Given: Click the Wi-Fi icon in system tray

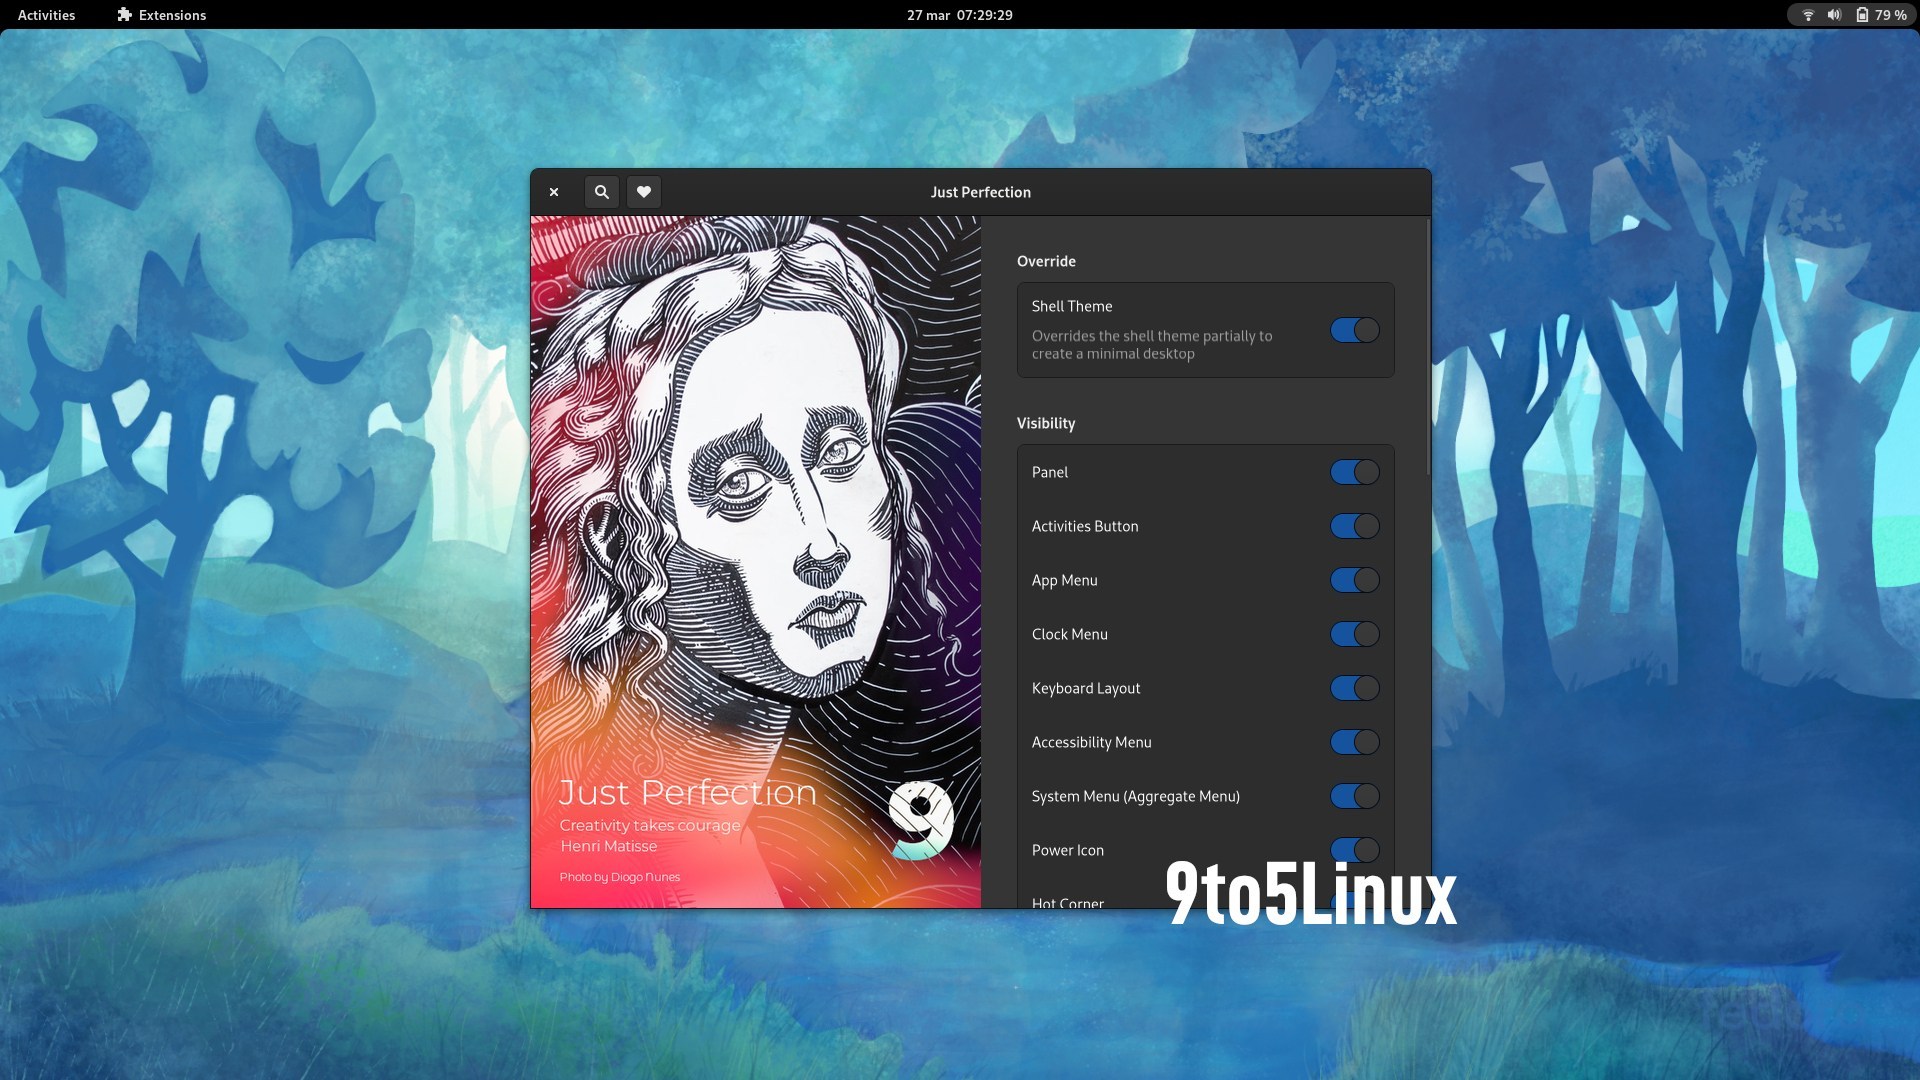Looking at the screenshot, I should tap(1808, 15).
